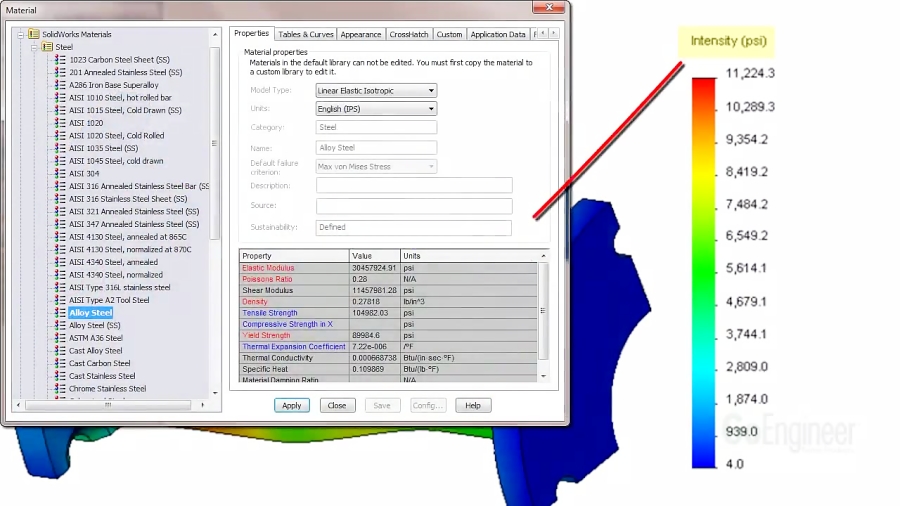Click material icon beside ASTM A36 Steel

60,338
